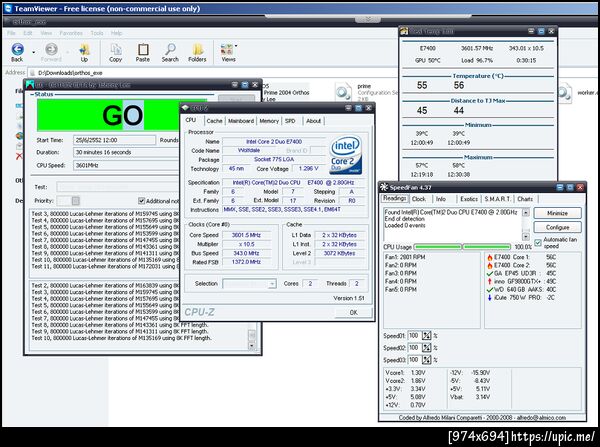Click the CPU-Z title bar icon

[x=186, y=108]
